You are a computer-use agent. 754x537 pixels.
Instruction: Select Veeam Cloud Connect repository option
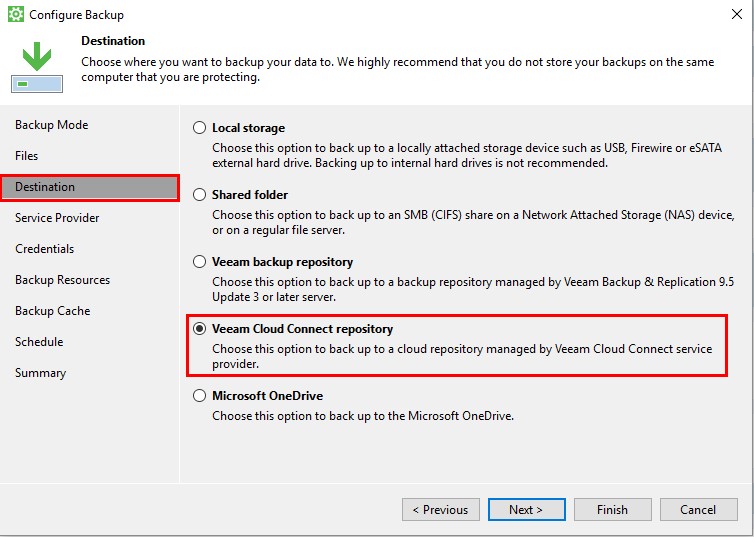pos(200,328)
